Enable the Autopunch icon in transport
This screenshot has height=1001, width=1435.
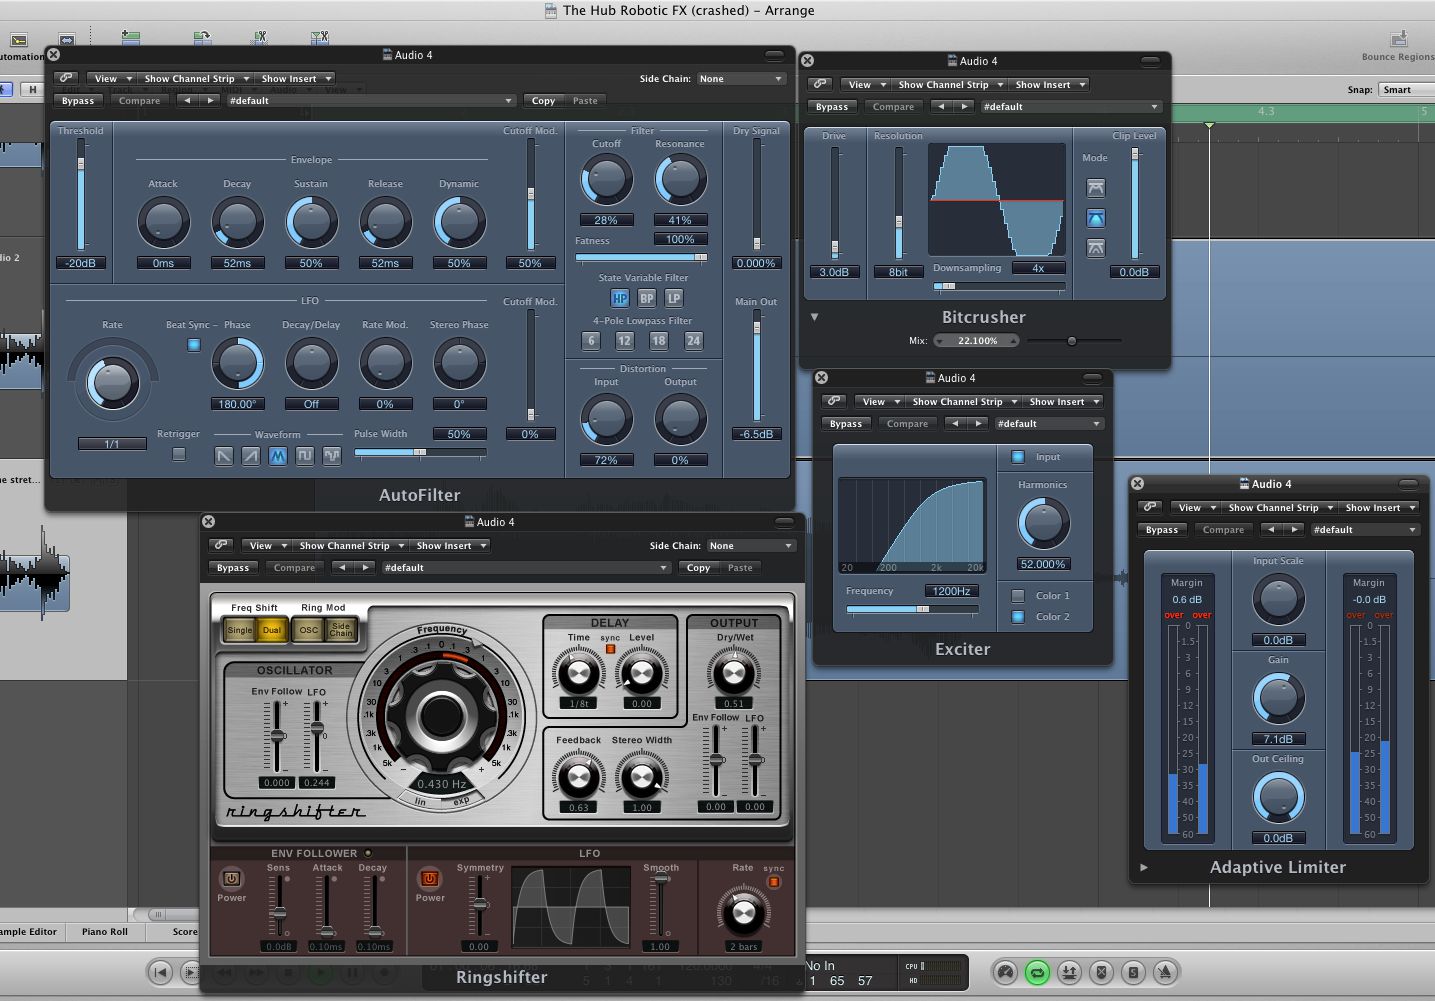1069,972
